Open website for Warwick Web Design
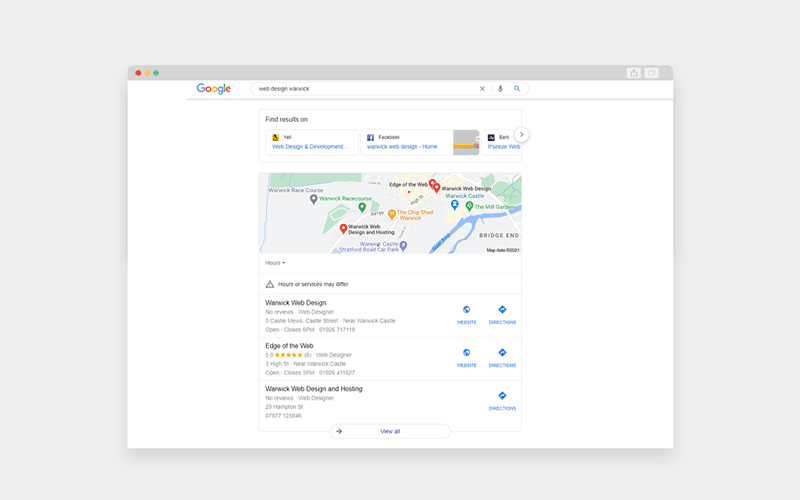Screen dimensions: 800x500 [x=466, y=314]
